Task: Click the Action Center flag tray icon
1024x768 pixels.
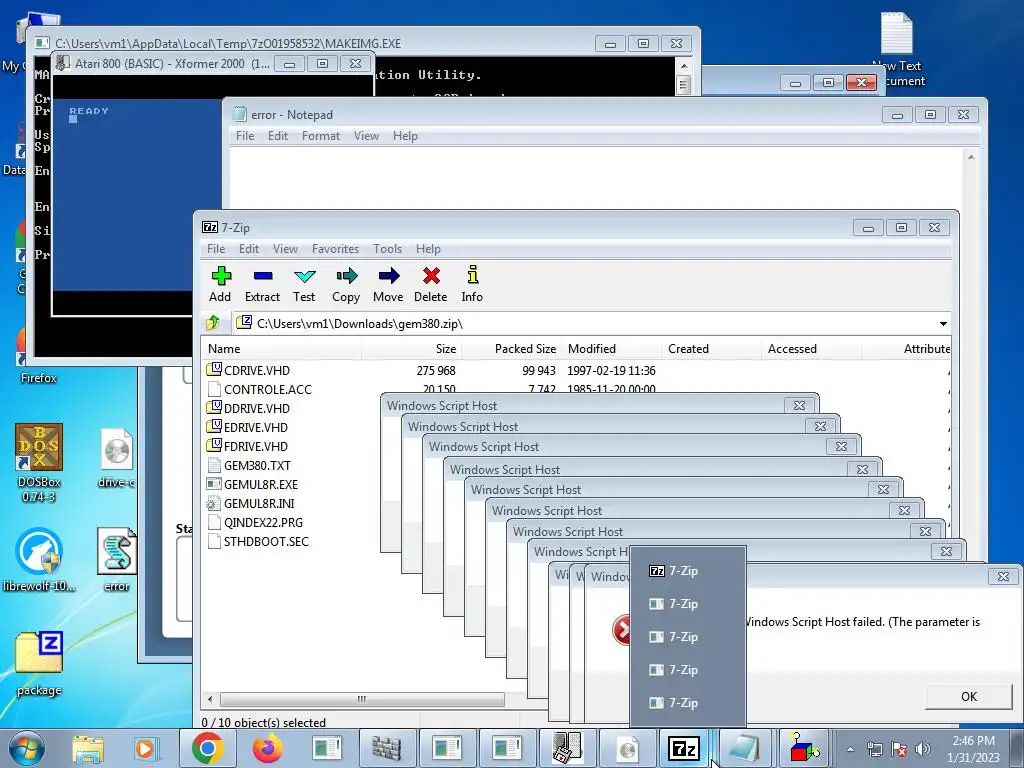Action: [899, 749]
